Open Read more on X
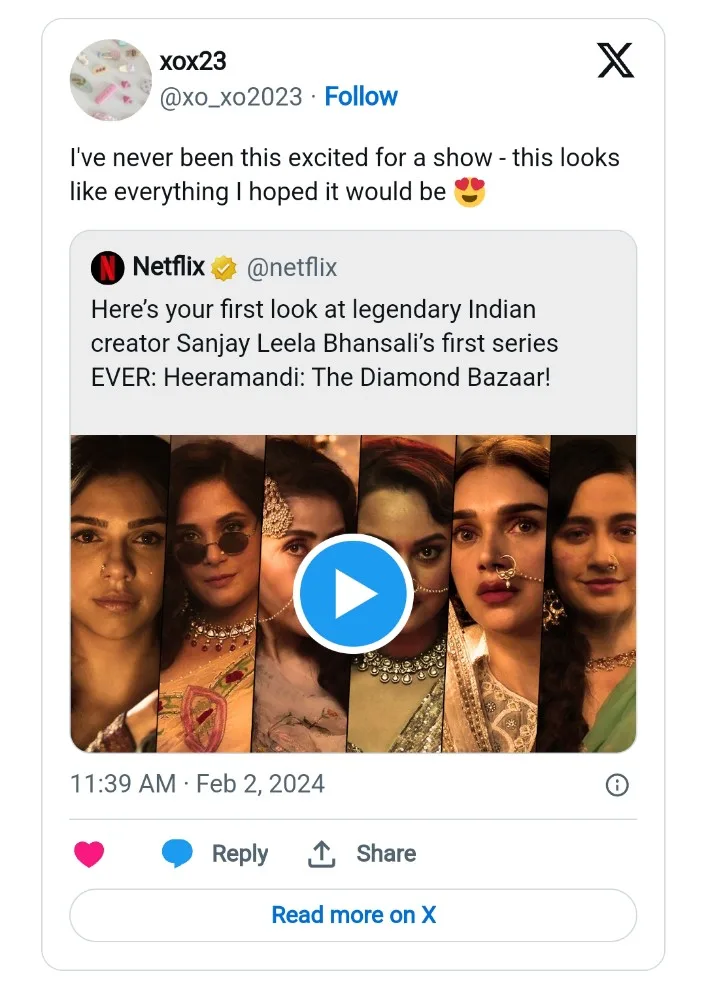Image resolution: width=706 pixels, height=986 pixels. [x=353, y=915]
